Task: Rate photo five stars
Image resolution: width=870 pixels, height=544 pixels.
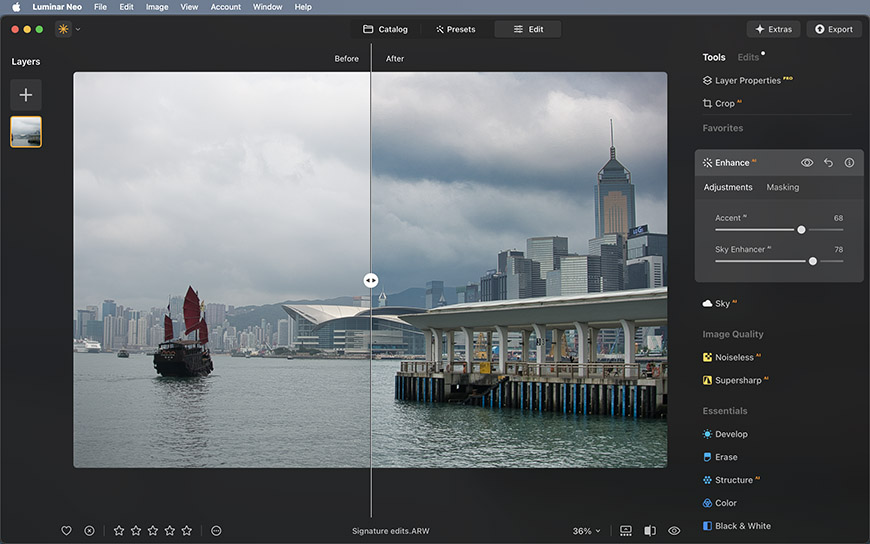Action: (187, 531)
